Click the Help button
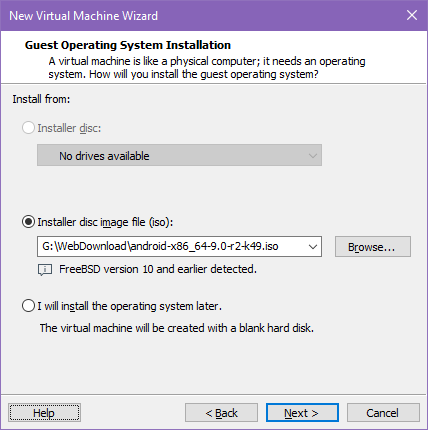The image size is (428, 430). 44,413
